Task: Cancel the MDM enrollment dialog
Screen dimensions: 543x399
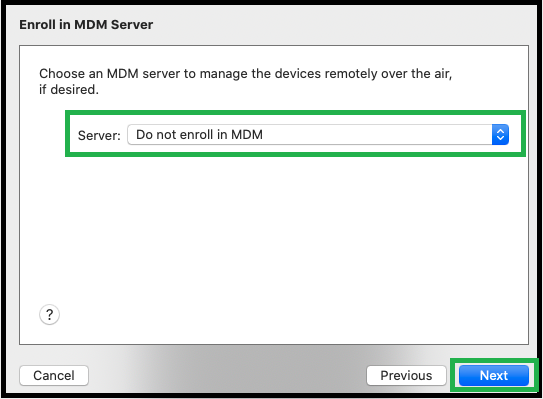Action: click(54, 375)
